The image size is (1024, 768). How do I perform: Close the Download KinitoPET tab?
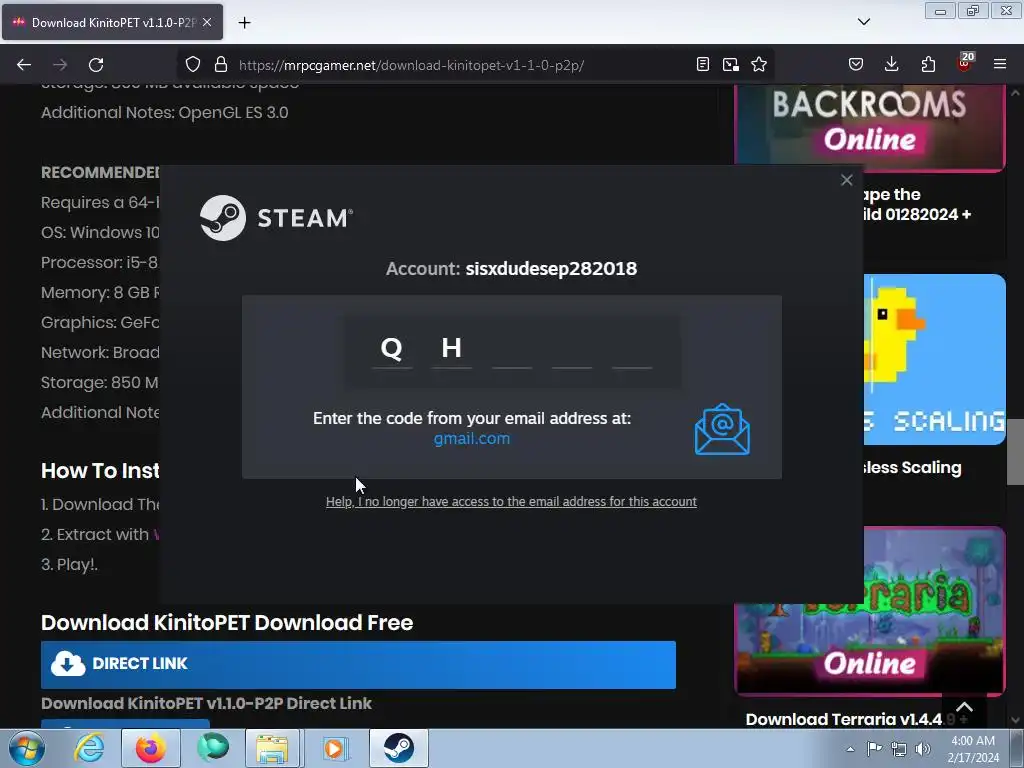(x=207, y=22)
